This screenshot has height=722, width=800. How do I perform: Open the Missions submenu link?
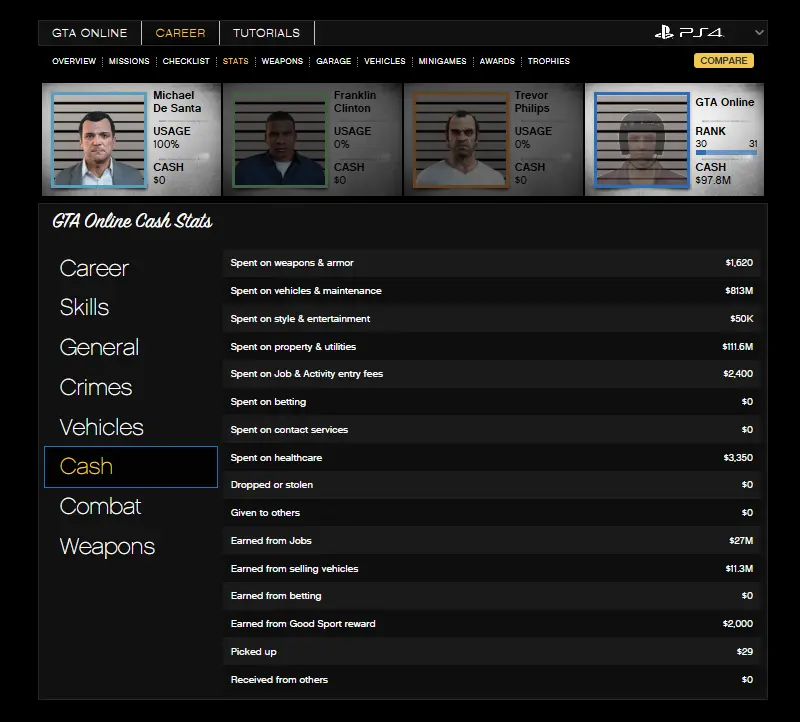tap(129, 61)
